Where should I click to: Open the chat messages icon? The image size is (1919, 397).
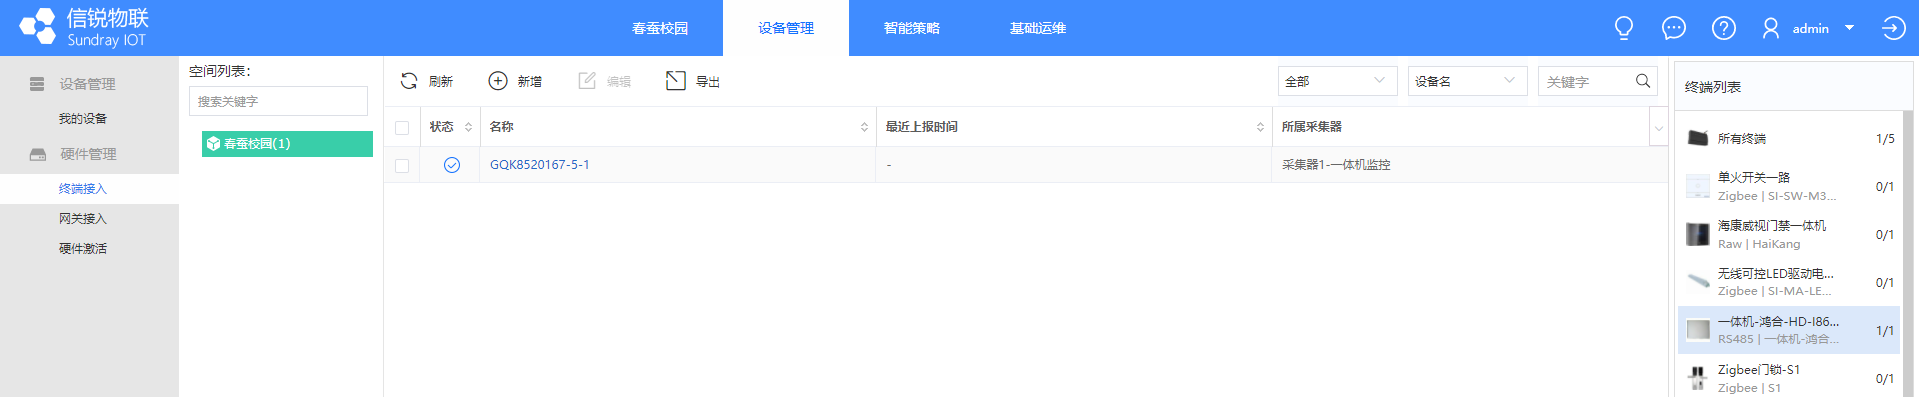coord(1674,28)
